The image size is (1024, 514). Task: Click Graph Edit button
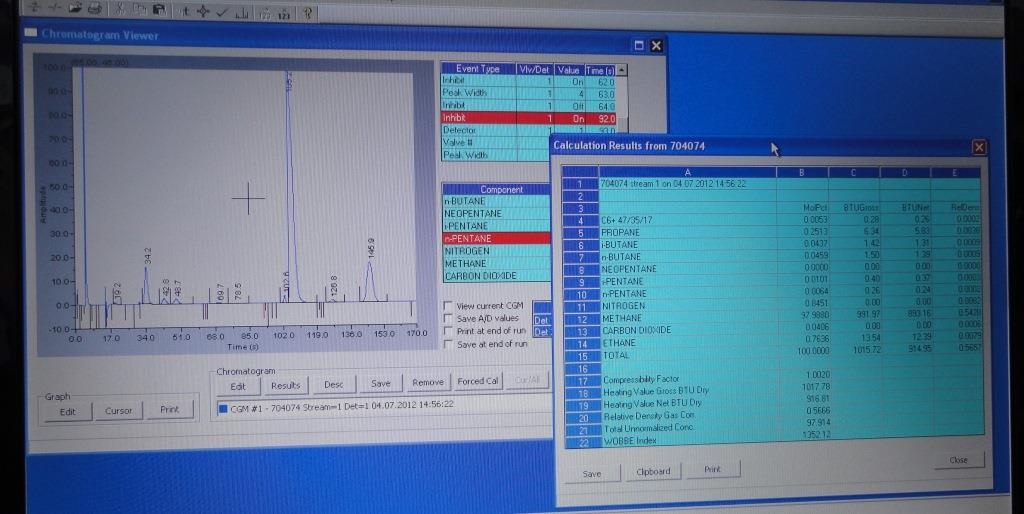point(68,411)
